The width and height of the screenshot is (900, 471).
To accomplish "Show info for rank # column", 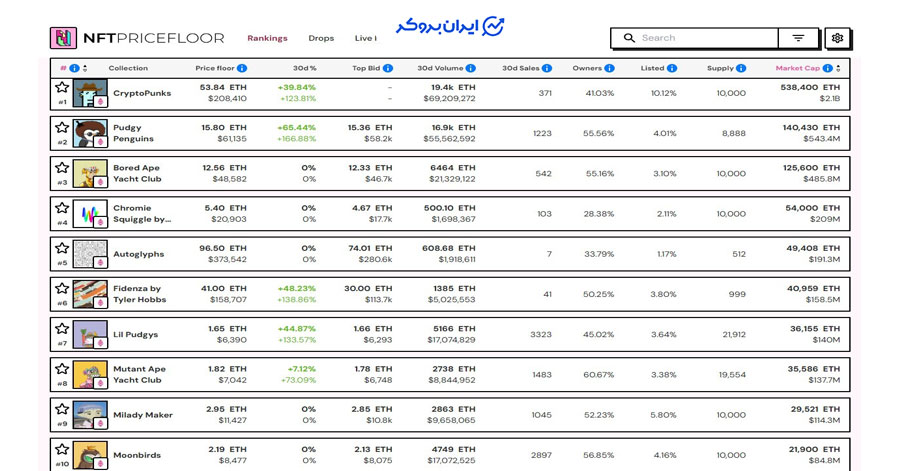I will (x=75, y=68).
